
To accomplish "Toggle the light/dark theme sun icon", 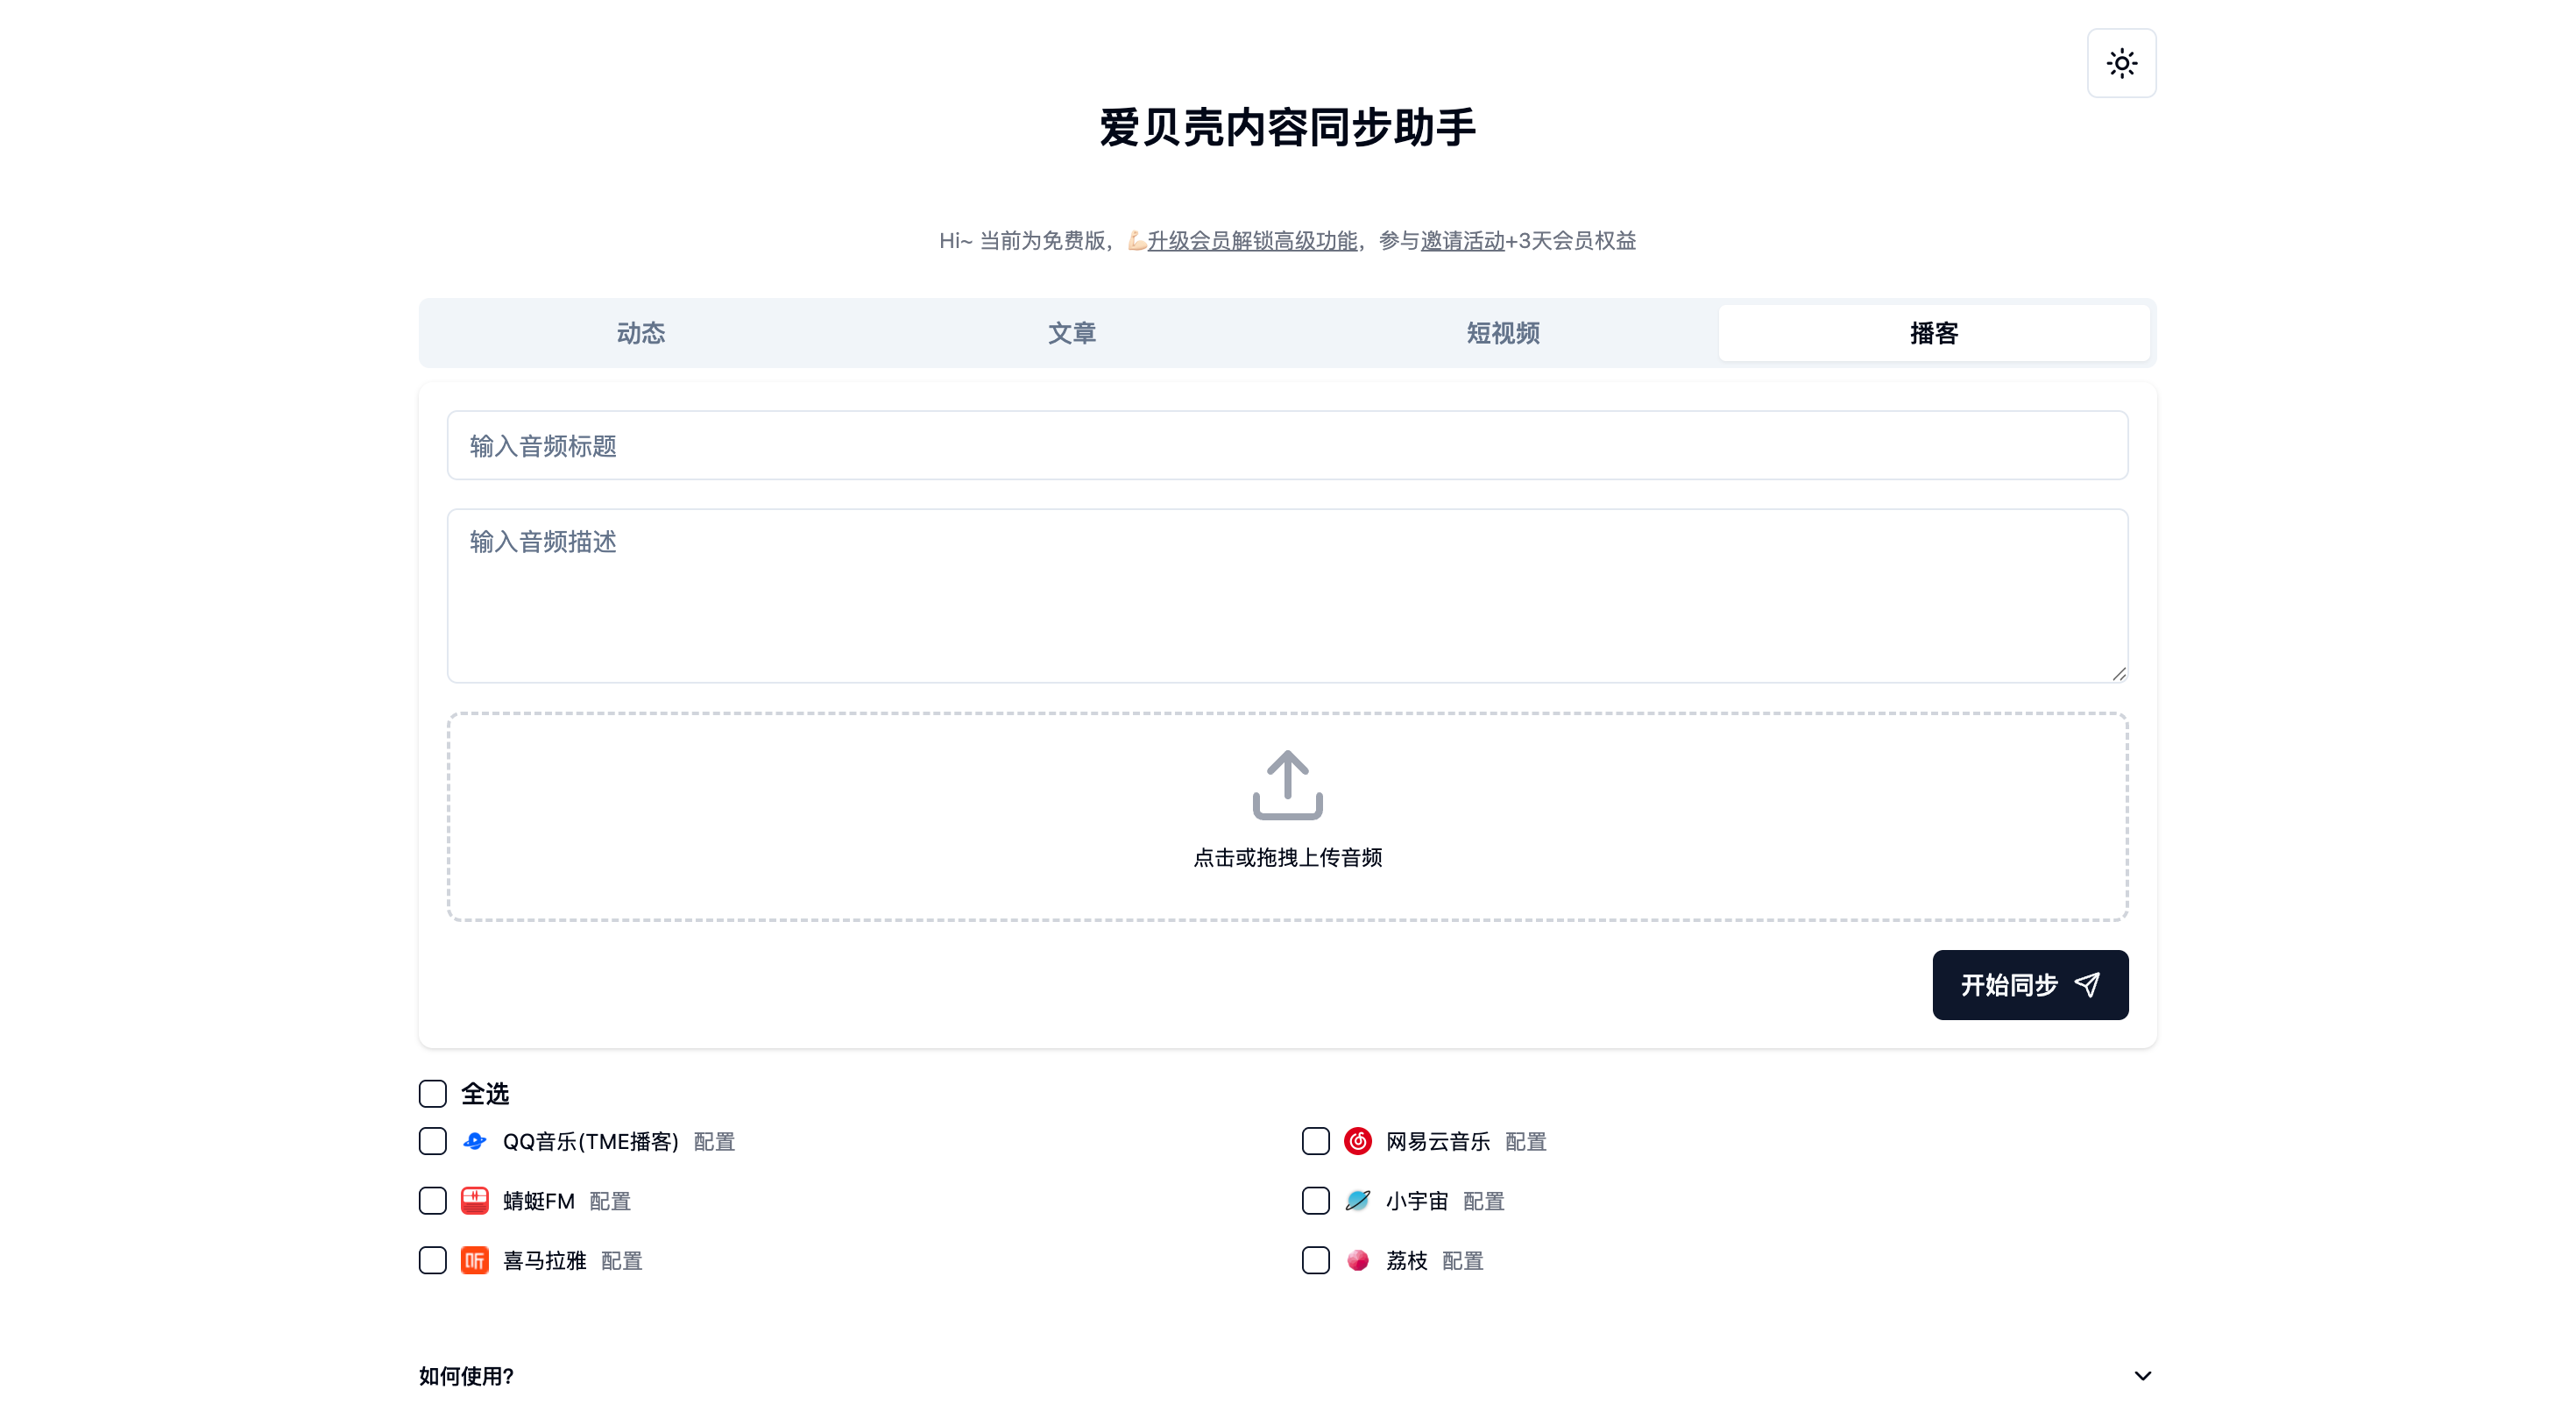I will tap(2121, 63).
